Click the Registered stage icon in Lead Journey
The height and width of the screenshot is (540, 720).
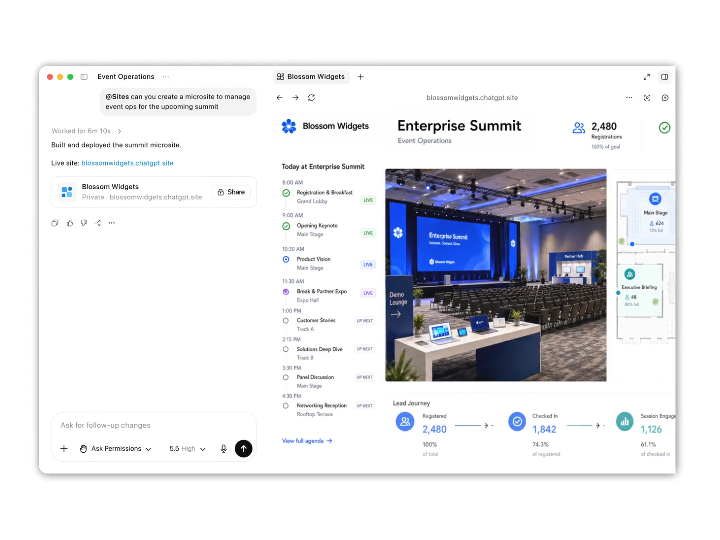click(x=405, y=422)
